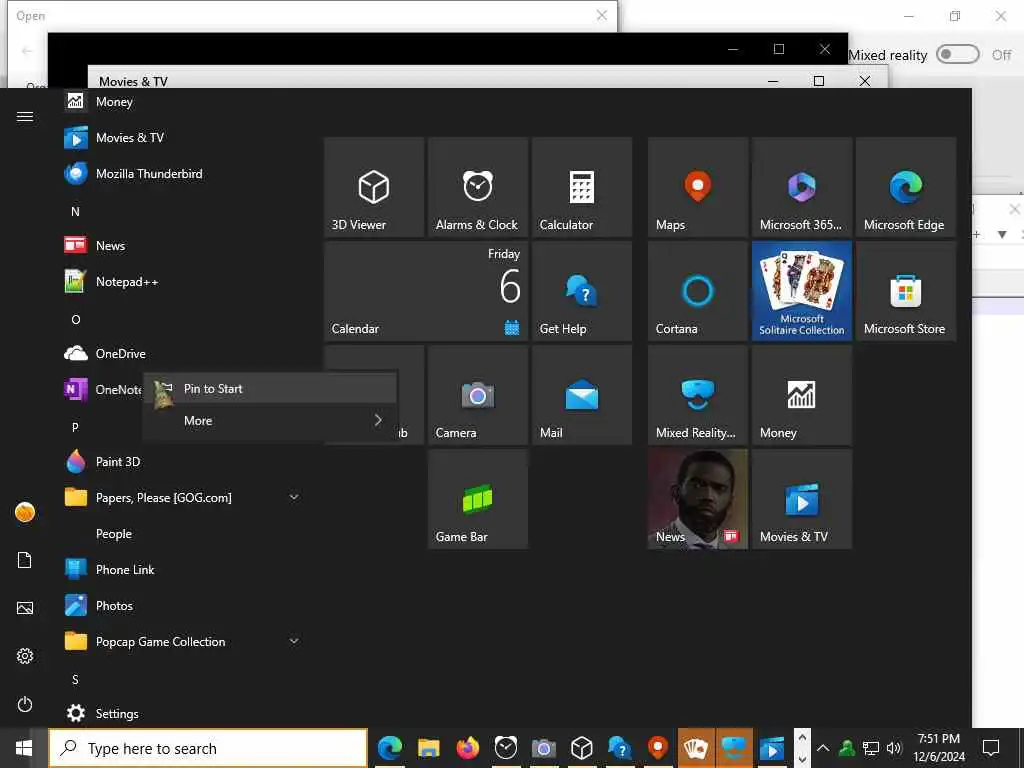Expand the Papers, Please [GOG.com] folder
The width and height of the screenshot is (1024, 768).
point(183,498)
